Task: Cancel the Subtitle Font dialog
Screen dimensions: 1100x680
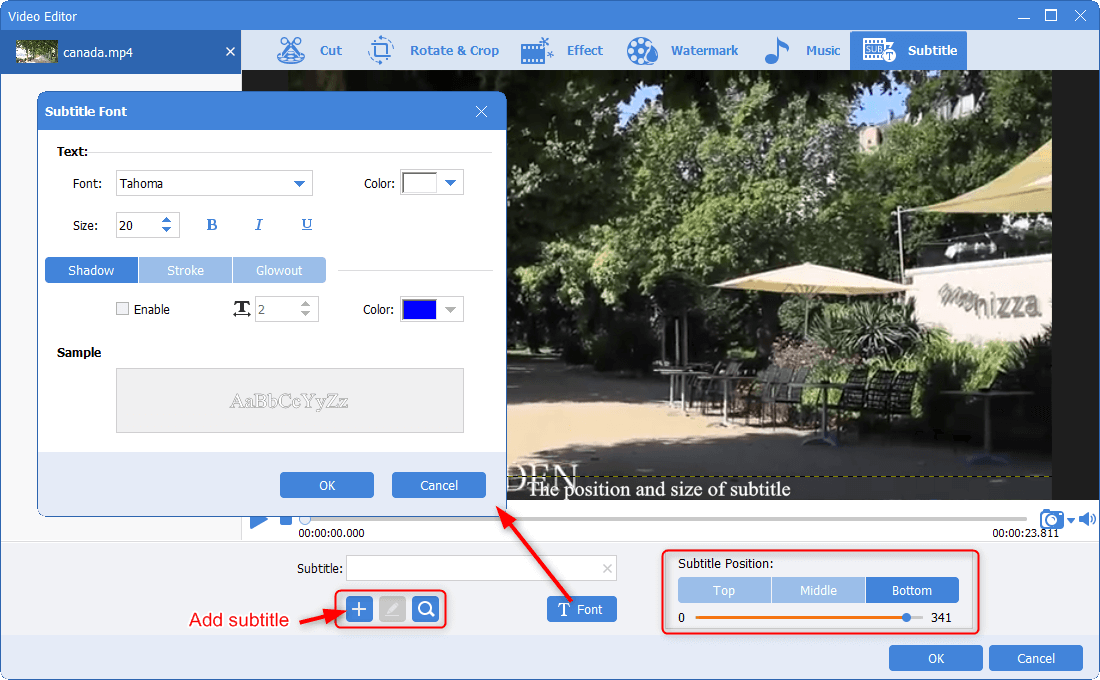Action: (438, 485)
